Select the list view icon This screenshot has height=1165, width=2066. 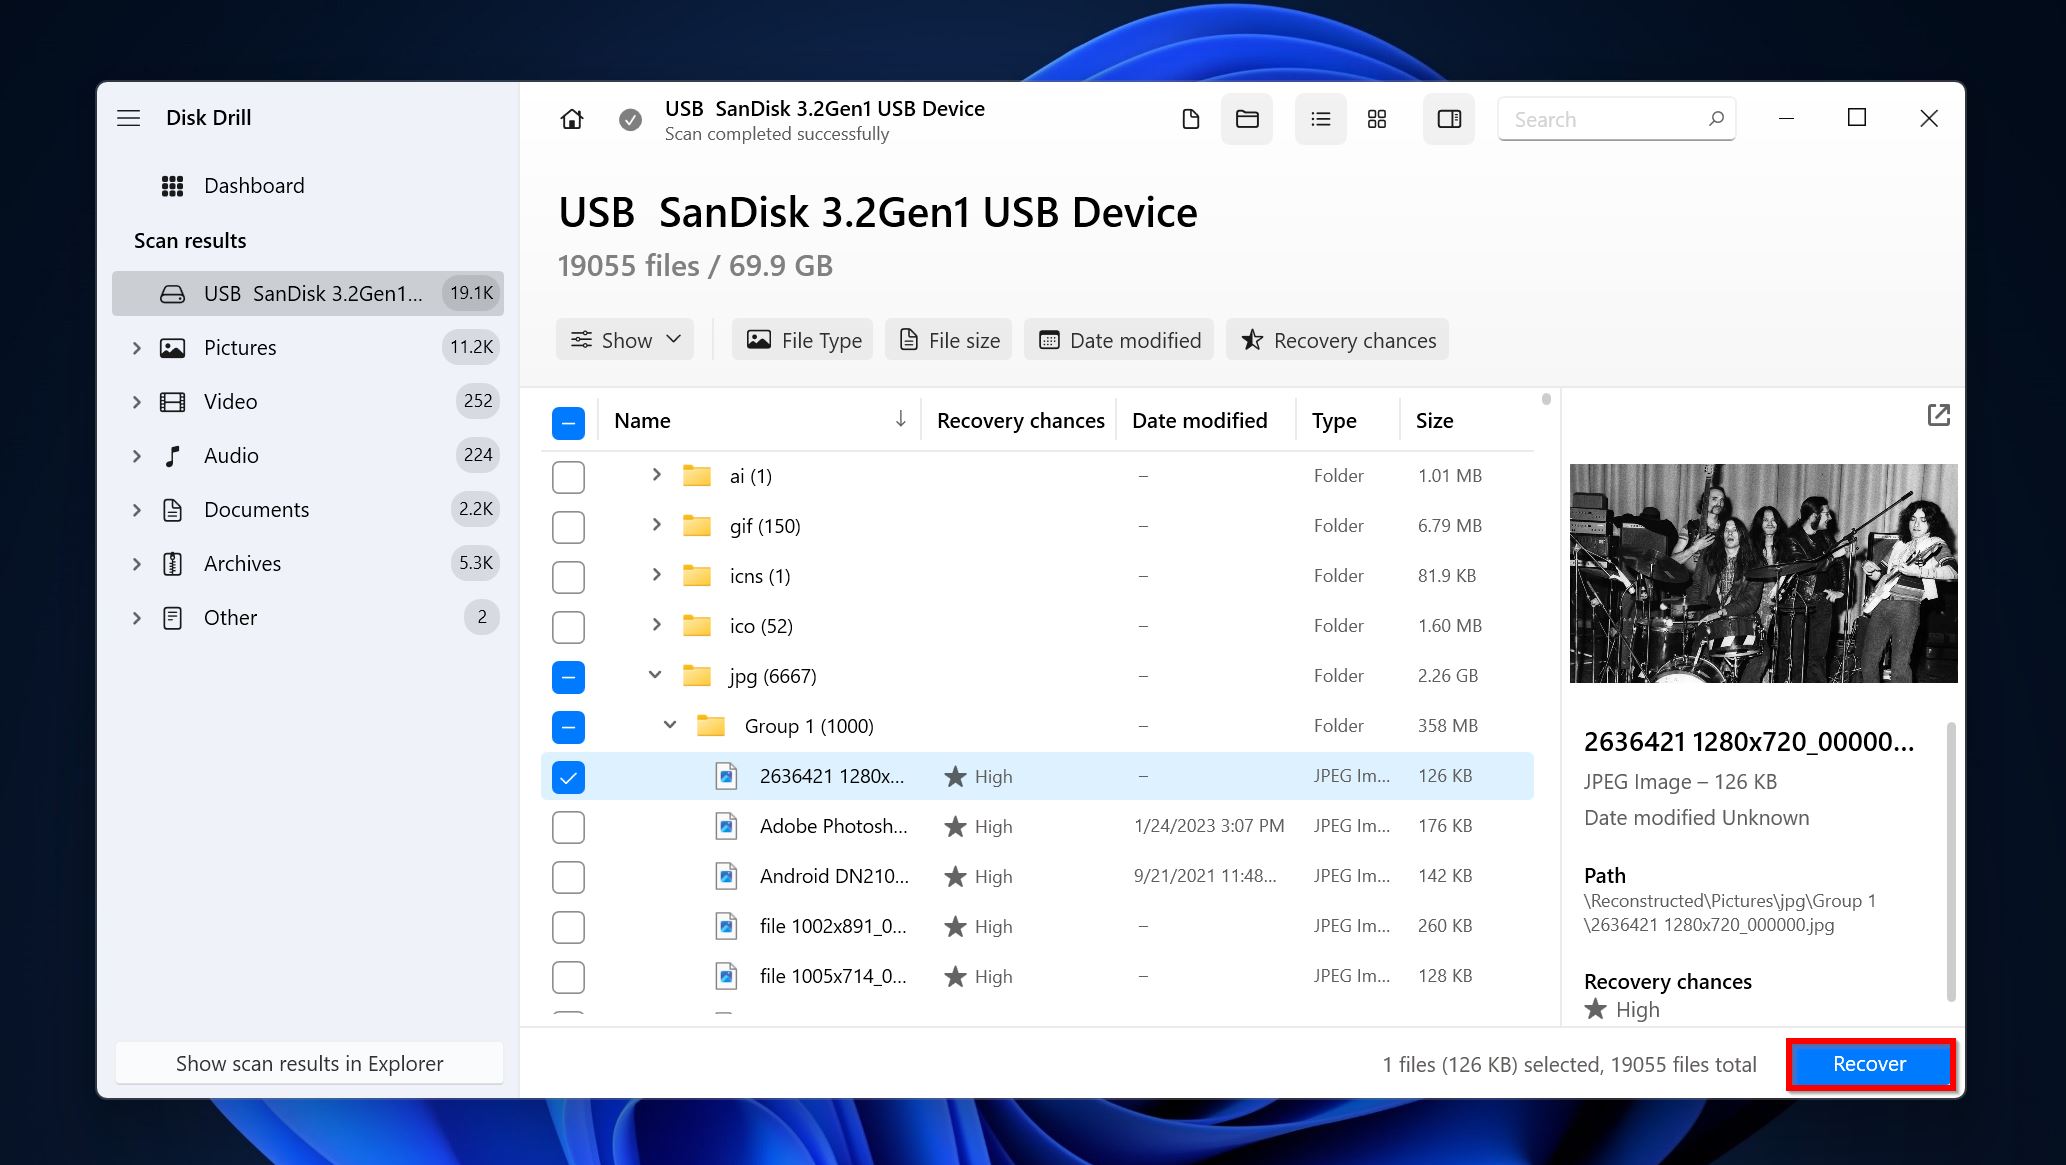[x=1321, y=119]
